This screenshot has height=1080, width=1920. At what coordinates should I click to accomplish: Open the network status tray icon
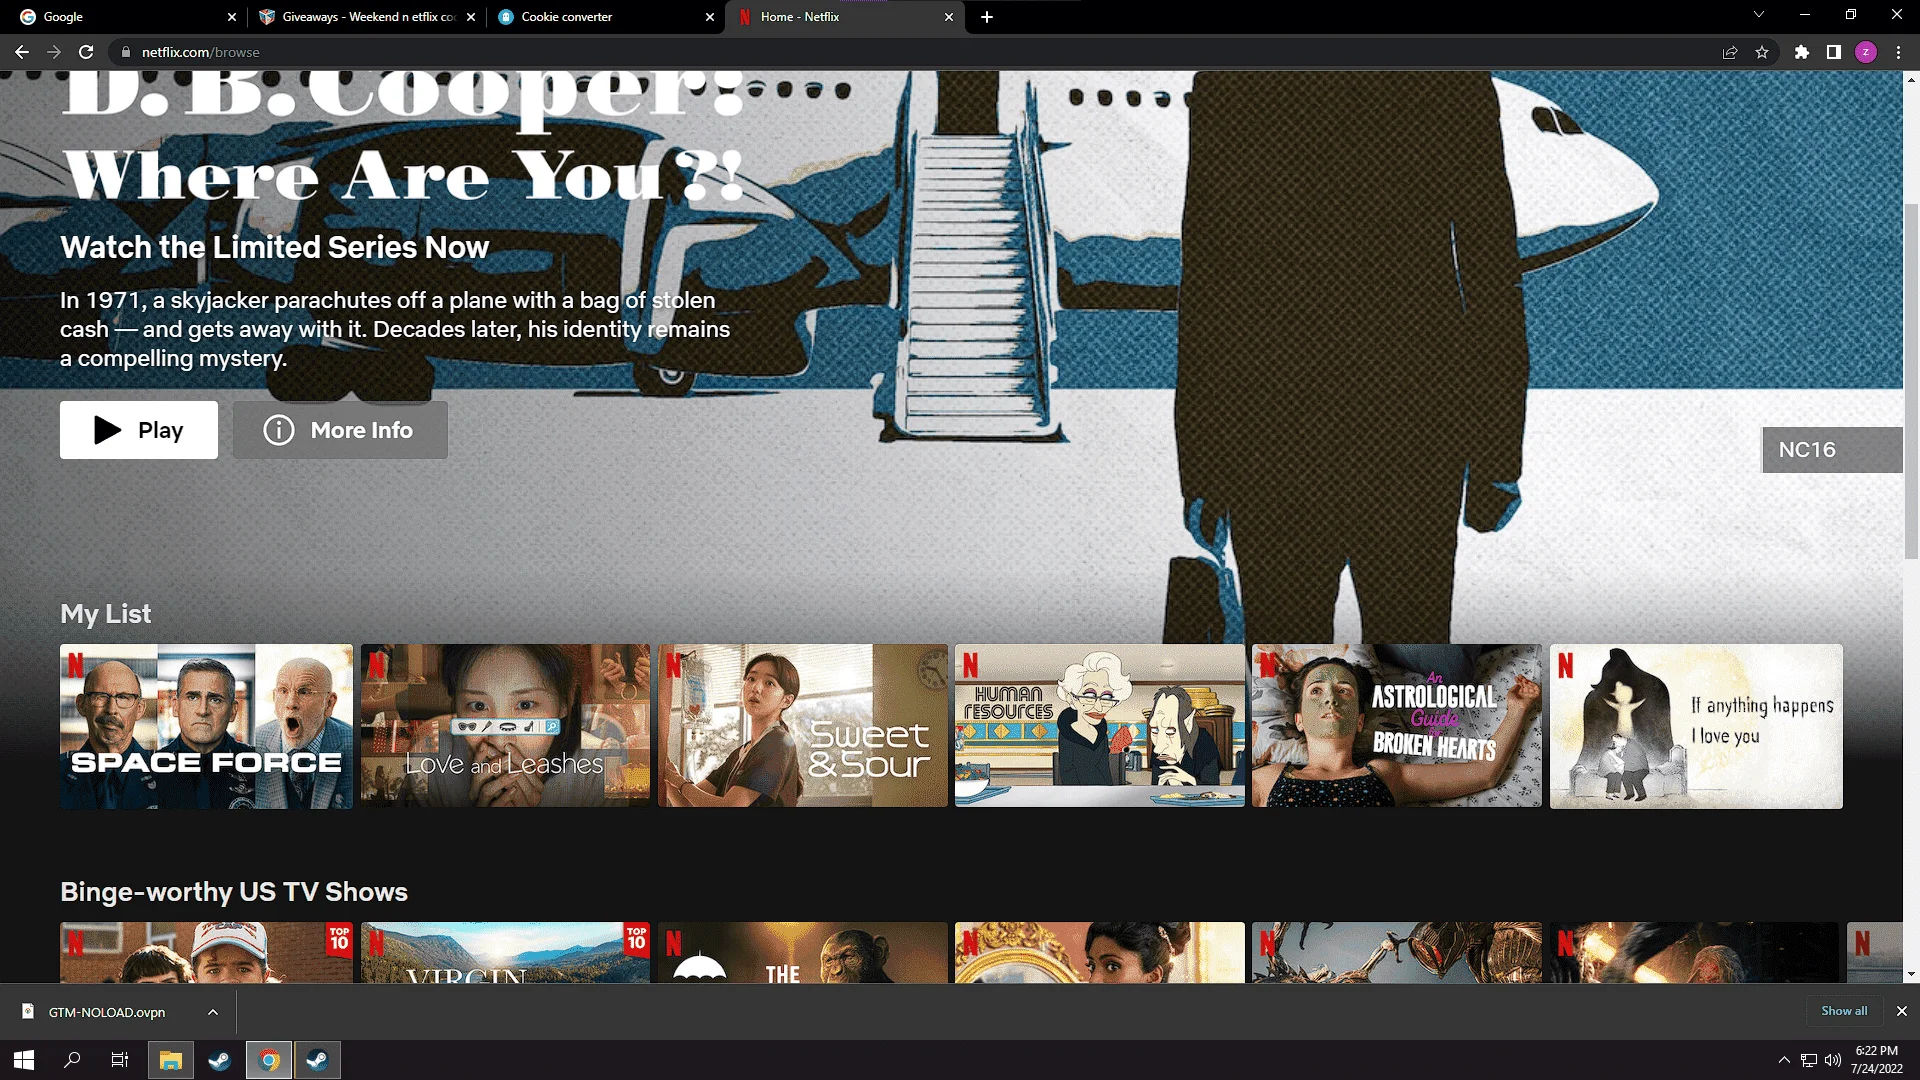[x=1809, y=1060]
